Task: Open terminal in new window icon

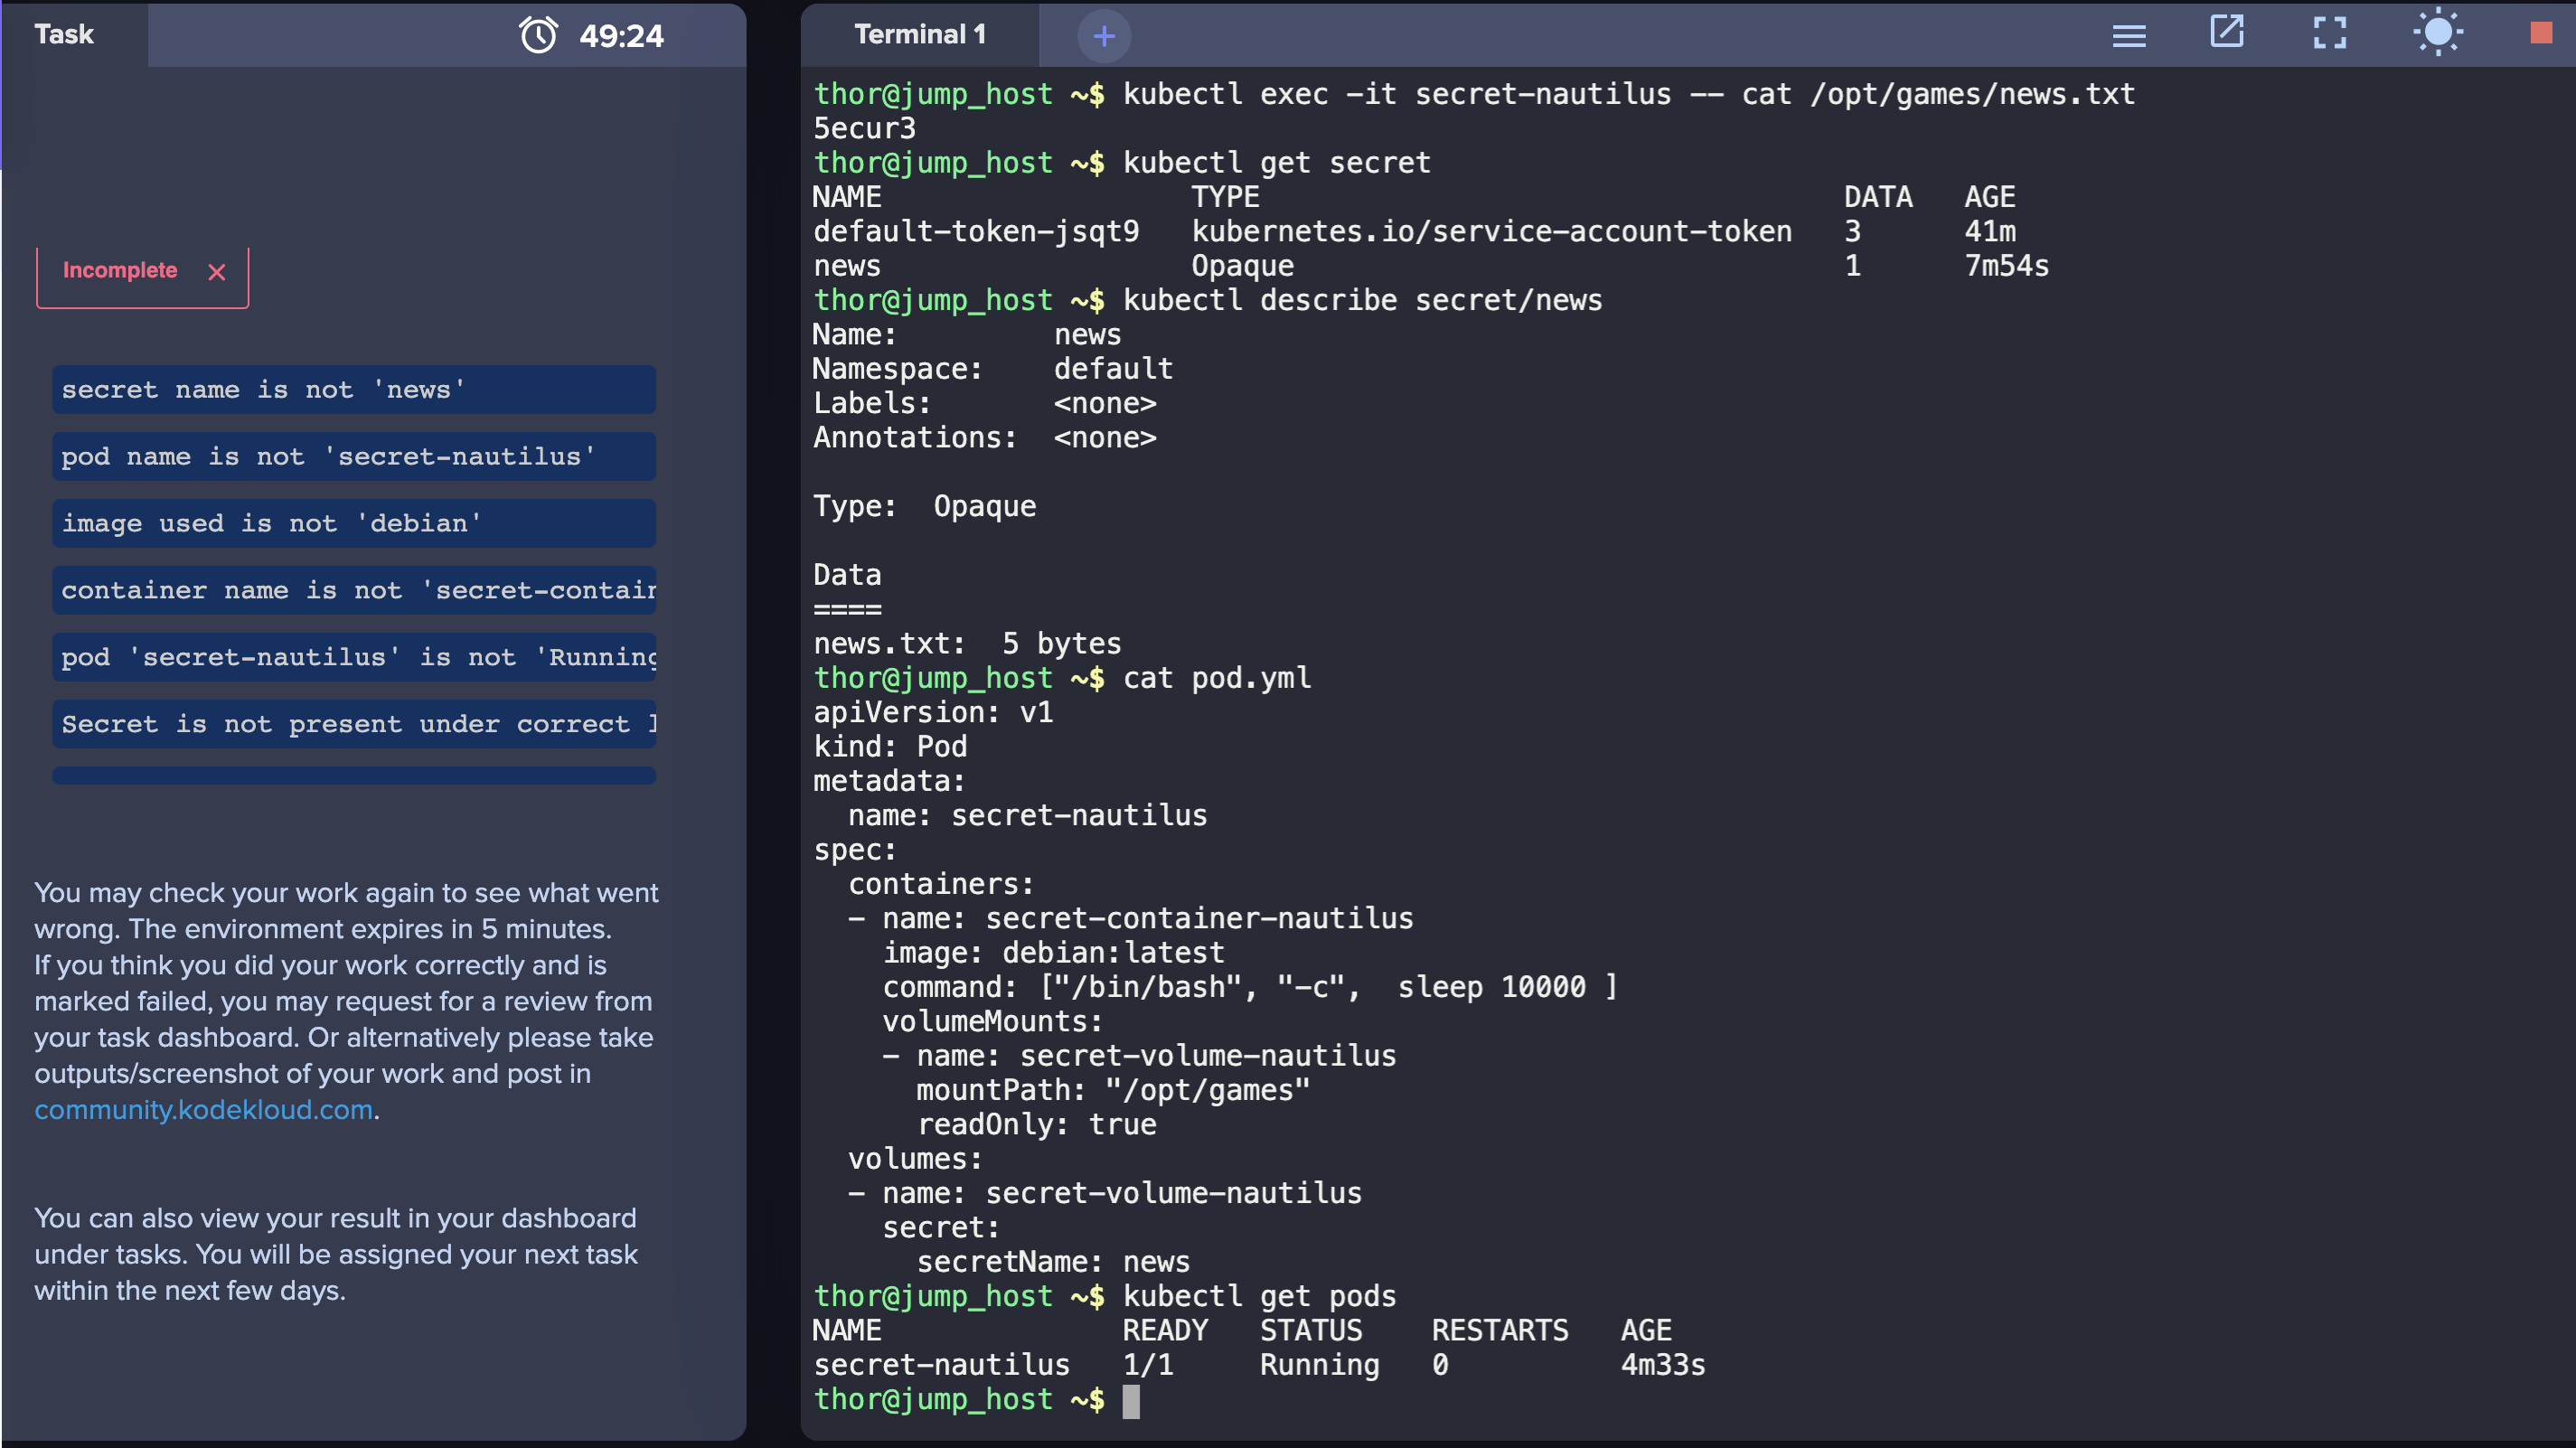Action: [x=2226, y=32]
